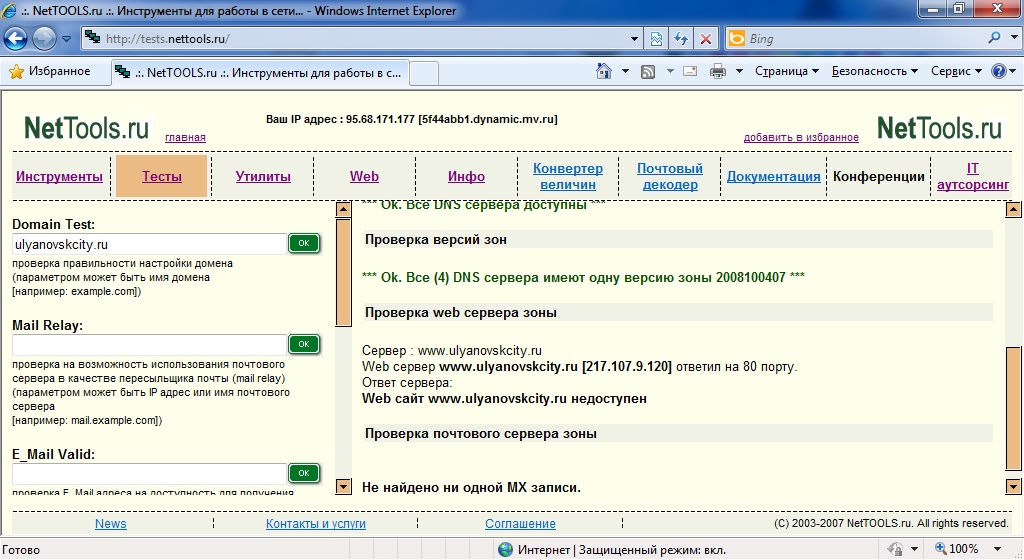This screenshot has height=560, width=1024.
Task: Submit Domain Test with OK button
Action: [x=304, y=243]
